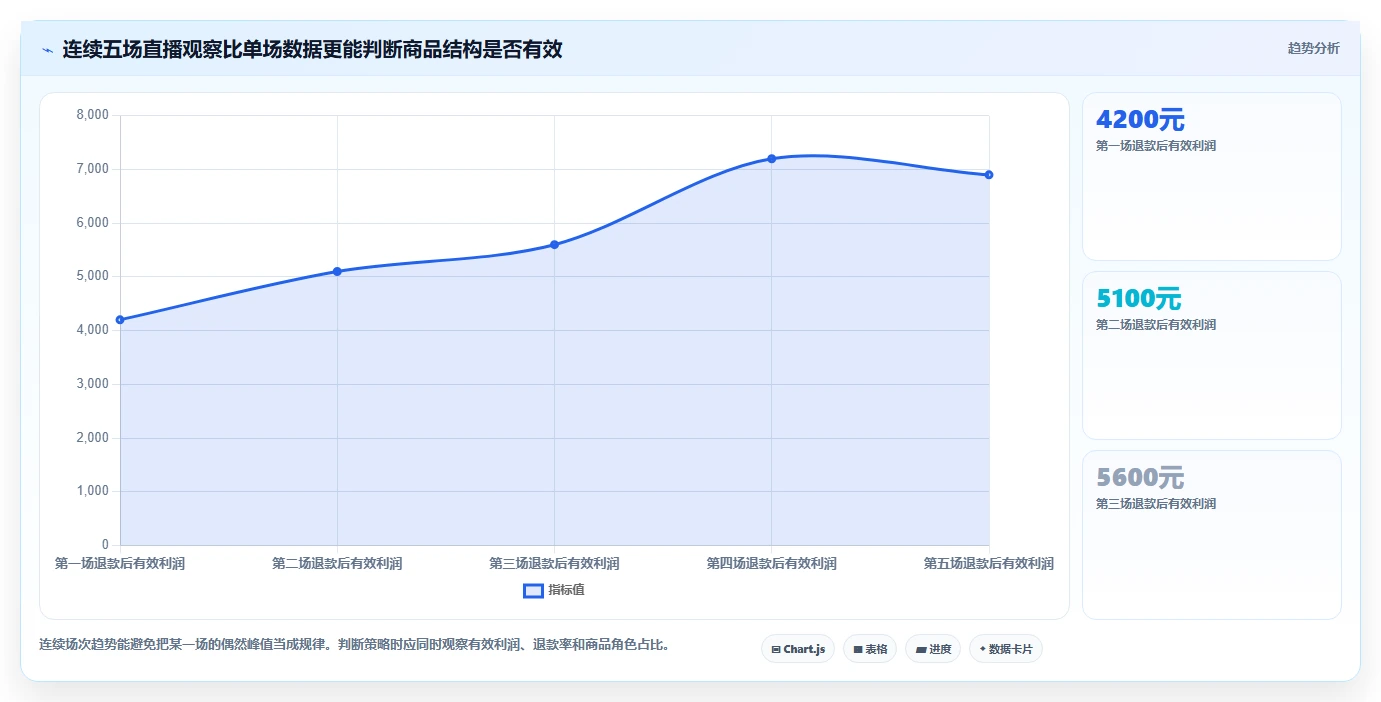The width and height of the screenshot is (1381, 702).
Task: Click the footnote text starting 连续场次趋势
Action: click(354, 645)
